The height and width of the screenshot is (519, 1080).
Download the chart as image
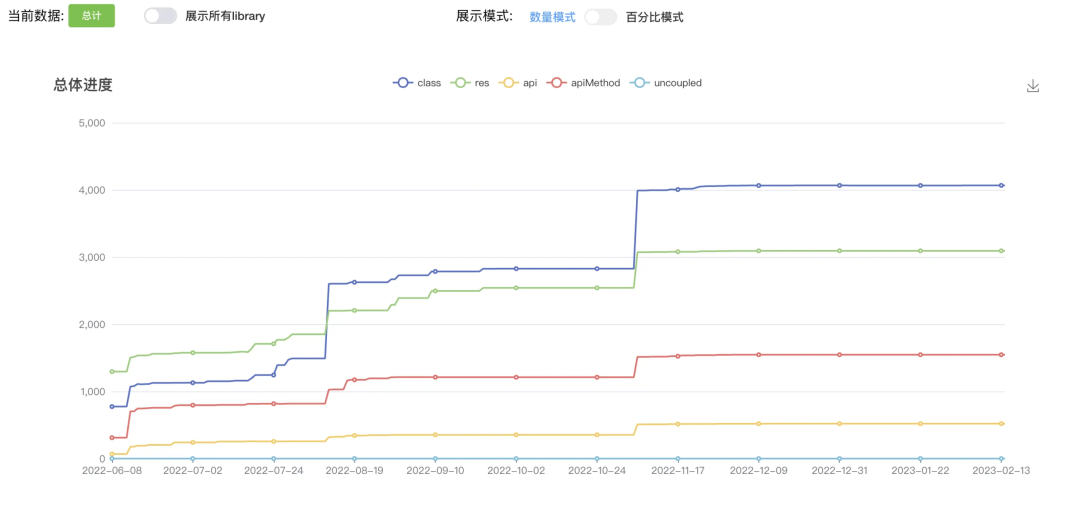pyautogui.click(x=1032, y=86)
